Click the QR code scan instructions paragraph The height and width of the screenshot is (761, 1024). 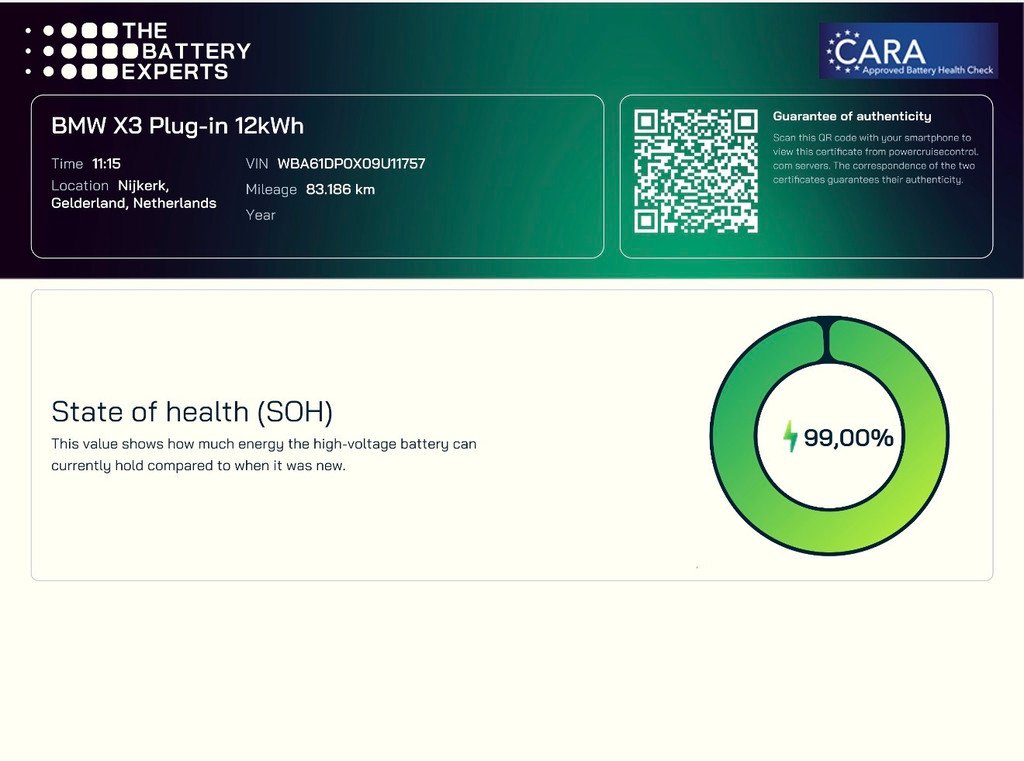click(875, 159)
